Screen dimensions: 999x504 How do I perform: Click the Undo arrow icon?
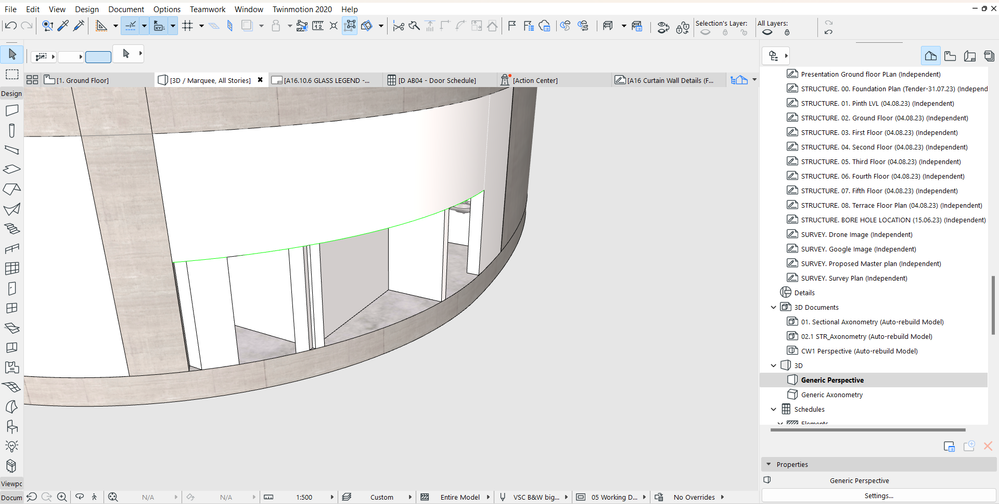(x=10, y=25)
